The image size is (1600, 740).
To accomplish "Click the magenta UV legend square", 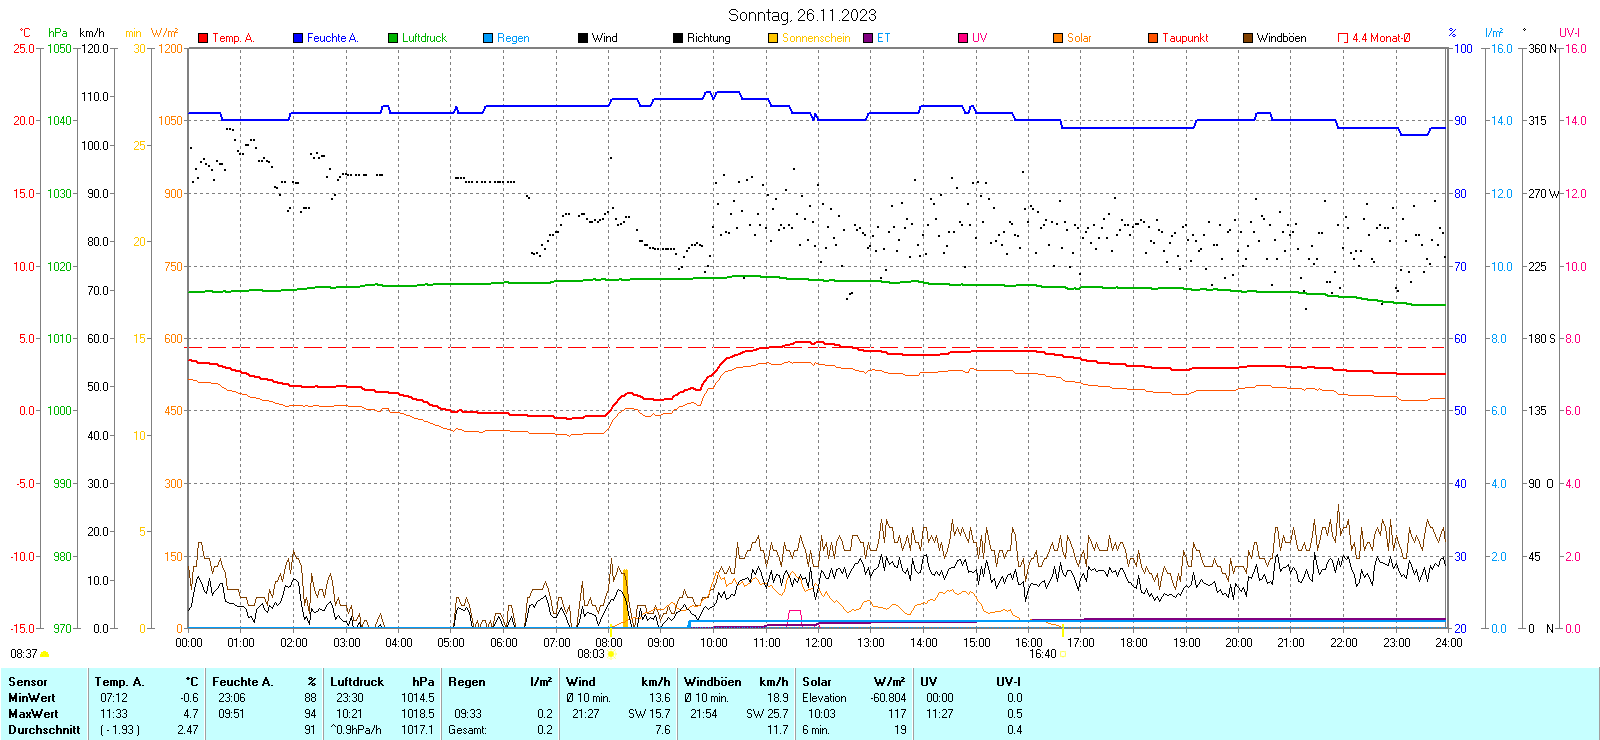I will pos(963,38).
